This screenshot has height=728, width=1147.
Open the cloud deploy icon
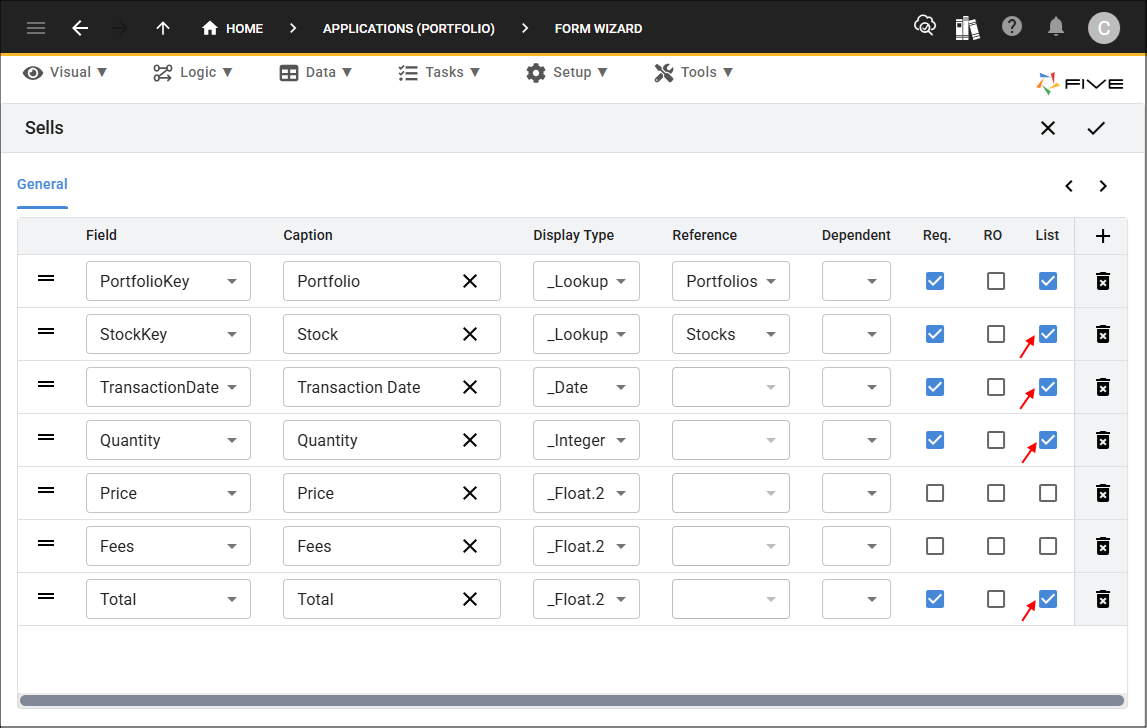coord(925,27)
